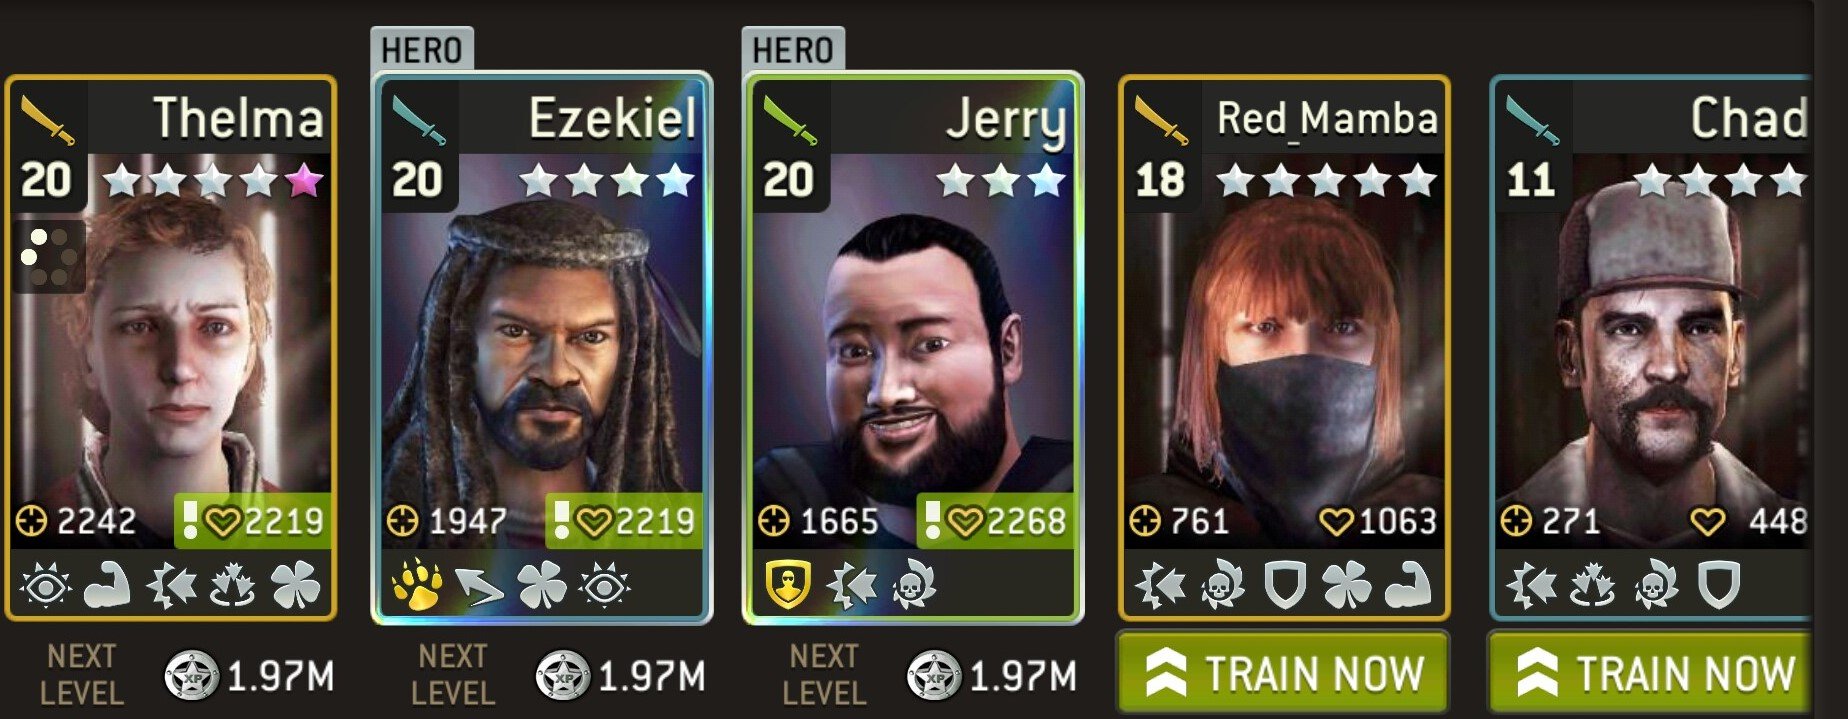Click the dice badge on Thelma's portrait
1848x719 pixels.
pyautogui.click(x=48, y=256)
